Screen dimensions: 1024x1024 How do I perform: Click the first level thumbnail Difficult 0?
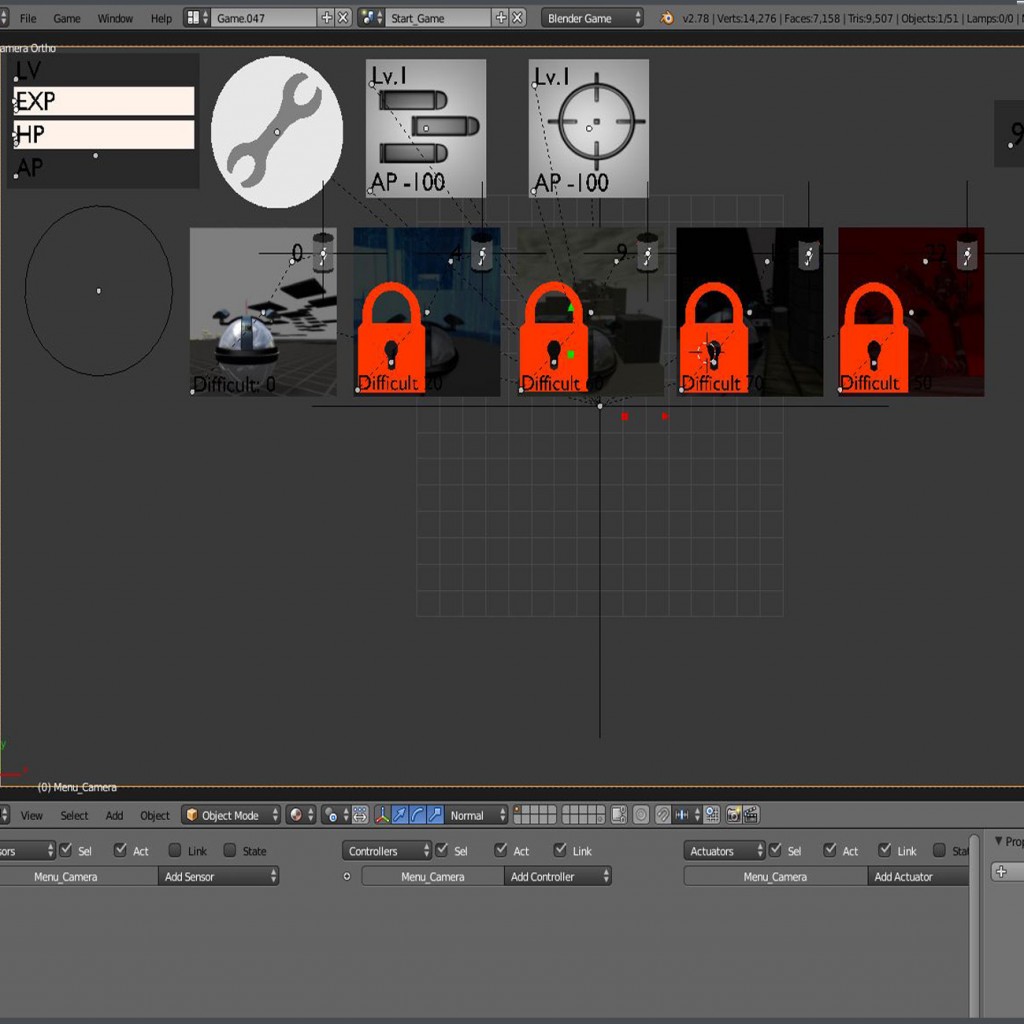tap(262, 312)
